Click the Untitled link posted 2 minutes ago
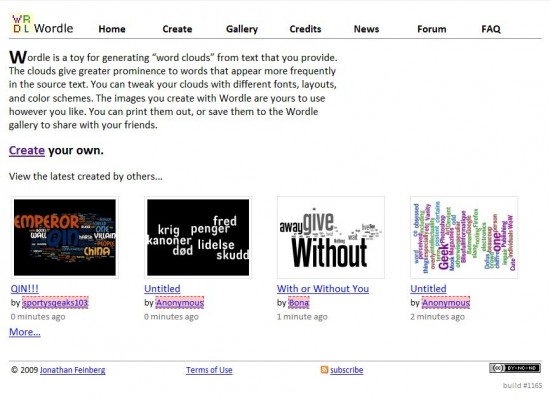This screenshot has height=402, width=550. (428, 289)
